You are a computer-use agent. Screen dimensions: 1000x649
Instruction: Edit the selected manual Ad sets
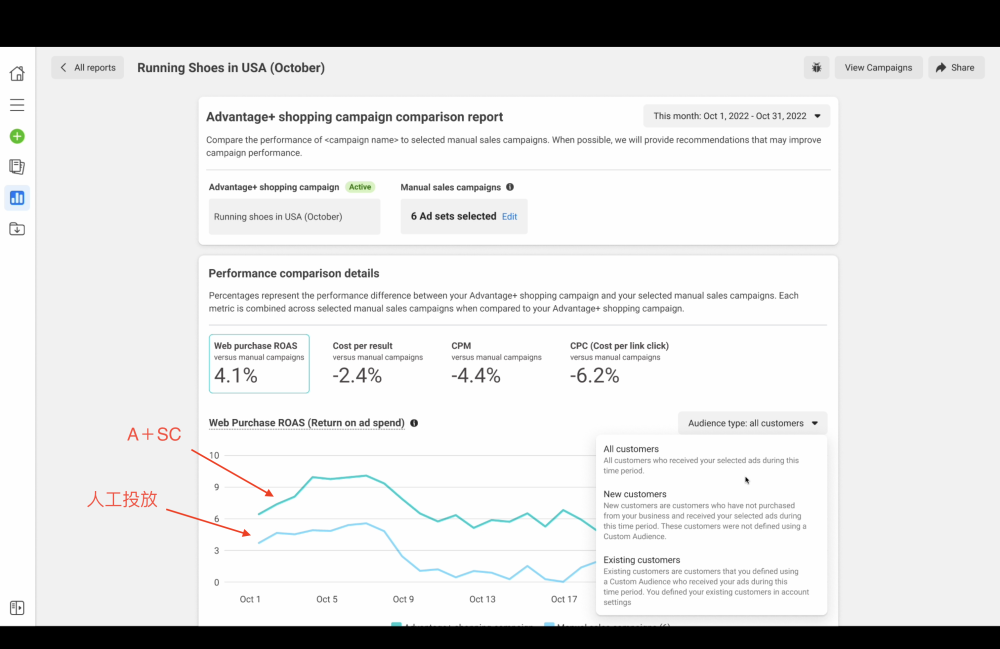(x=509, y=216)
